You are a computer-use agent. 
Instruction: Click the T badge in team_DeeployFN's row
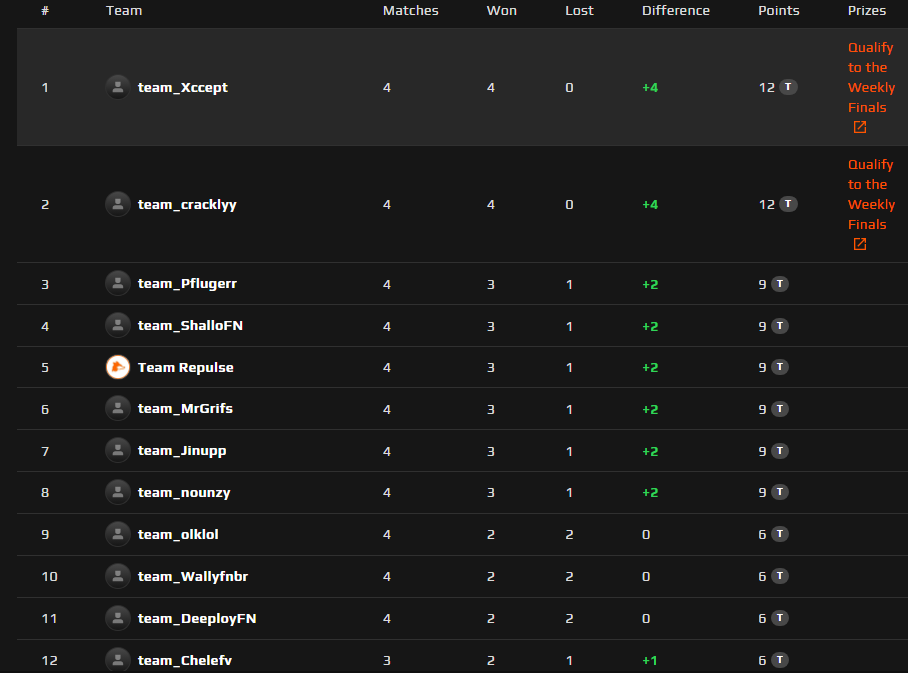coord(780,618)
